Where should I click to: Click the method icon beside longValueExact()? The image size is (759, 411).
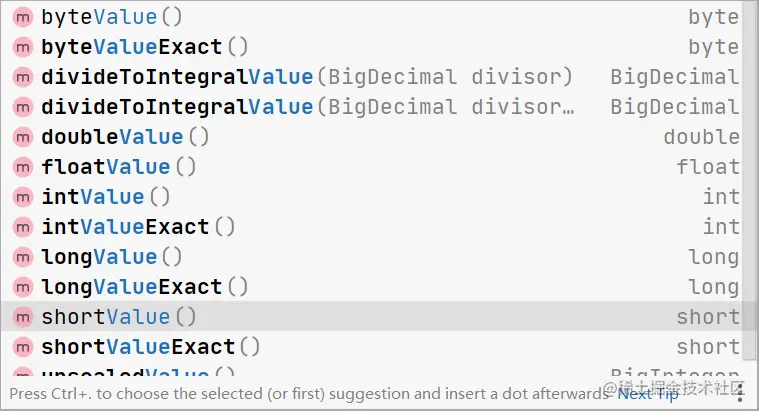click(23, 288)
